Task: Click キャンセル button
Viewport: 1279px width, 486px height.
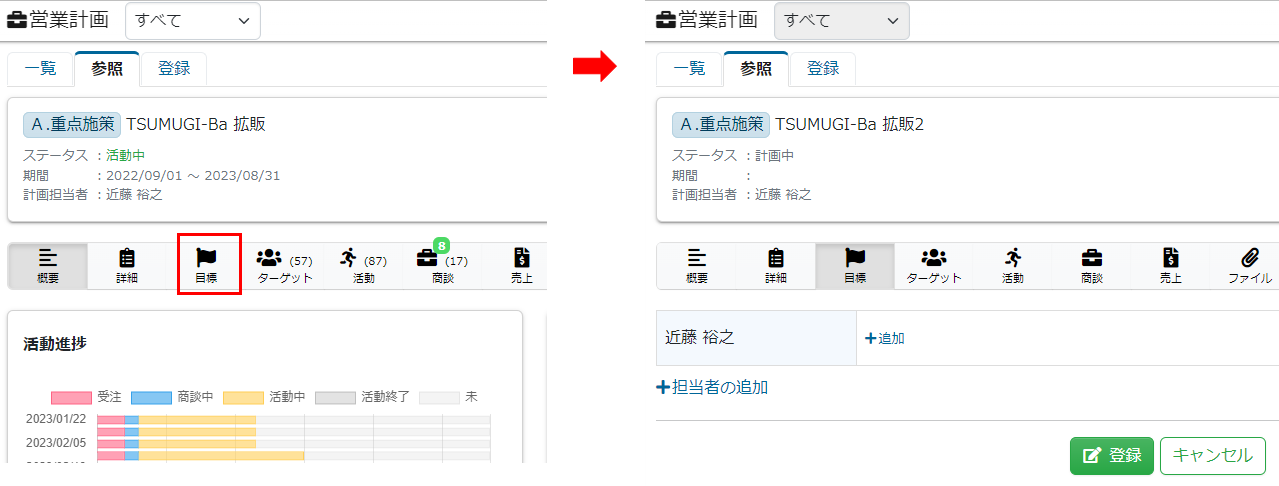Action: 1213,455
